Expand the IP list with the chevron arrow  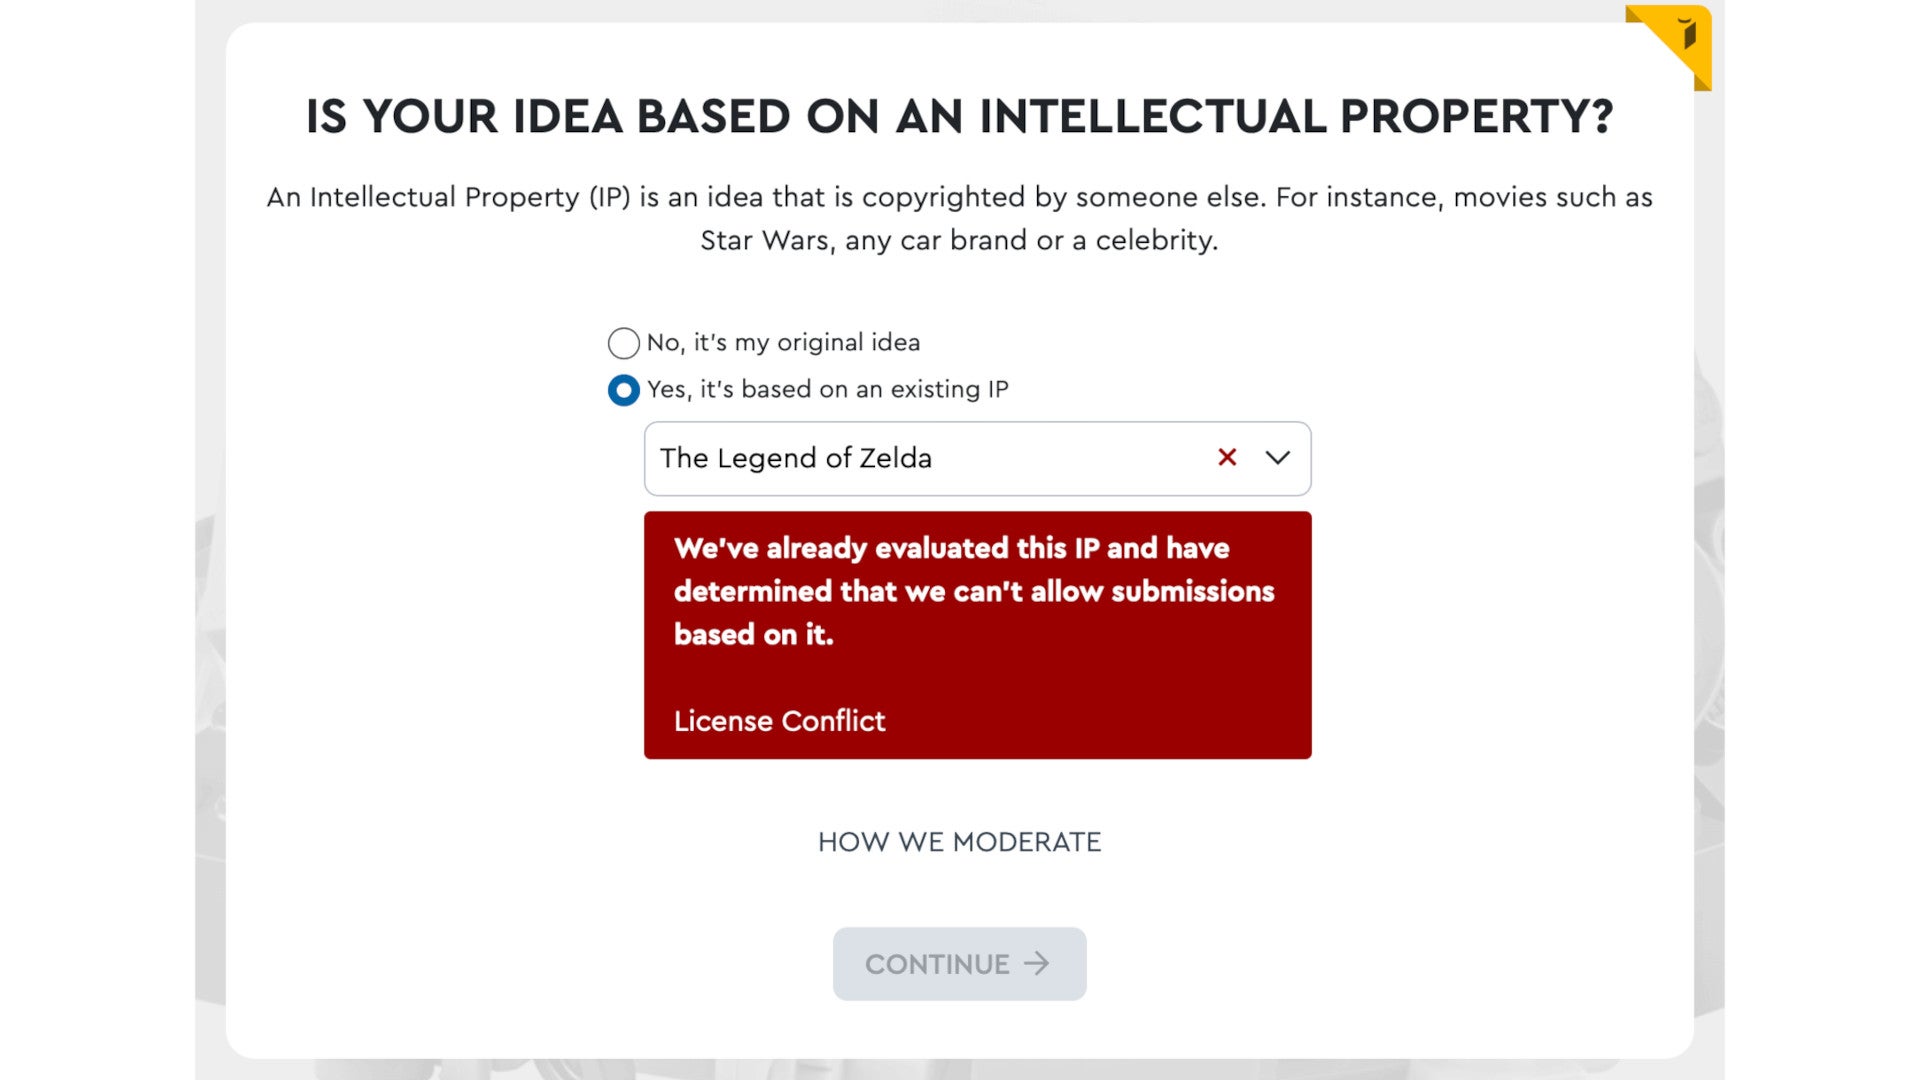point(1277,458)
